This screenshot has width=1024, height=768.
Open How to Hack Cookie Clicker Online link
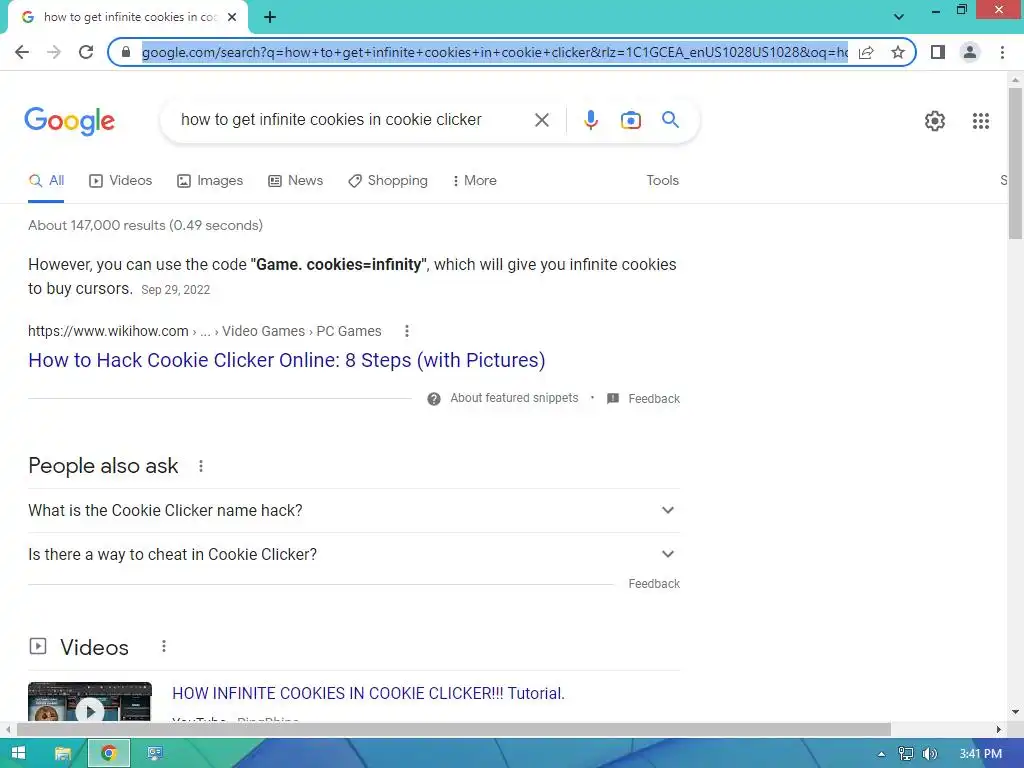coord(287,360)
